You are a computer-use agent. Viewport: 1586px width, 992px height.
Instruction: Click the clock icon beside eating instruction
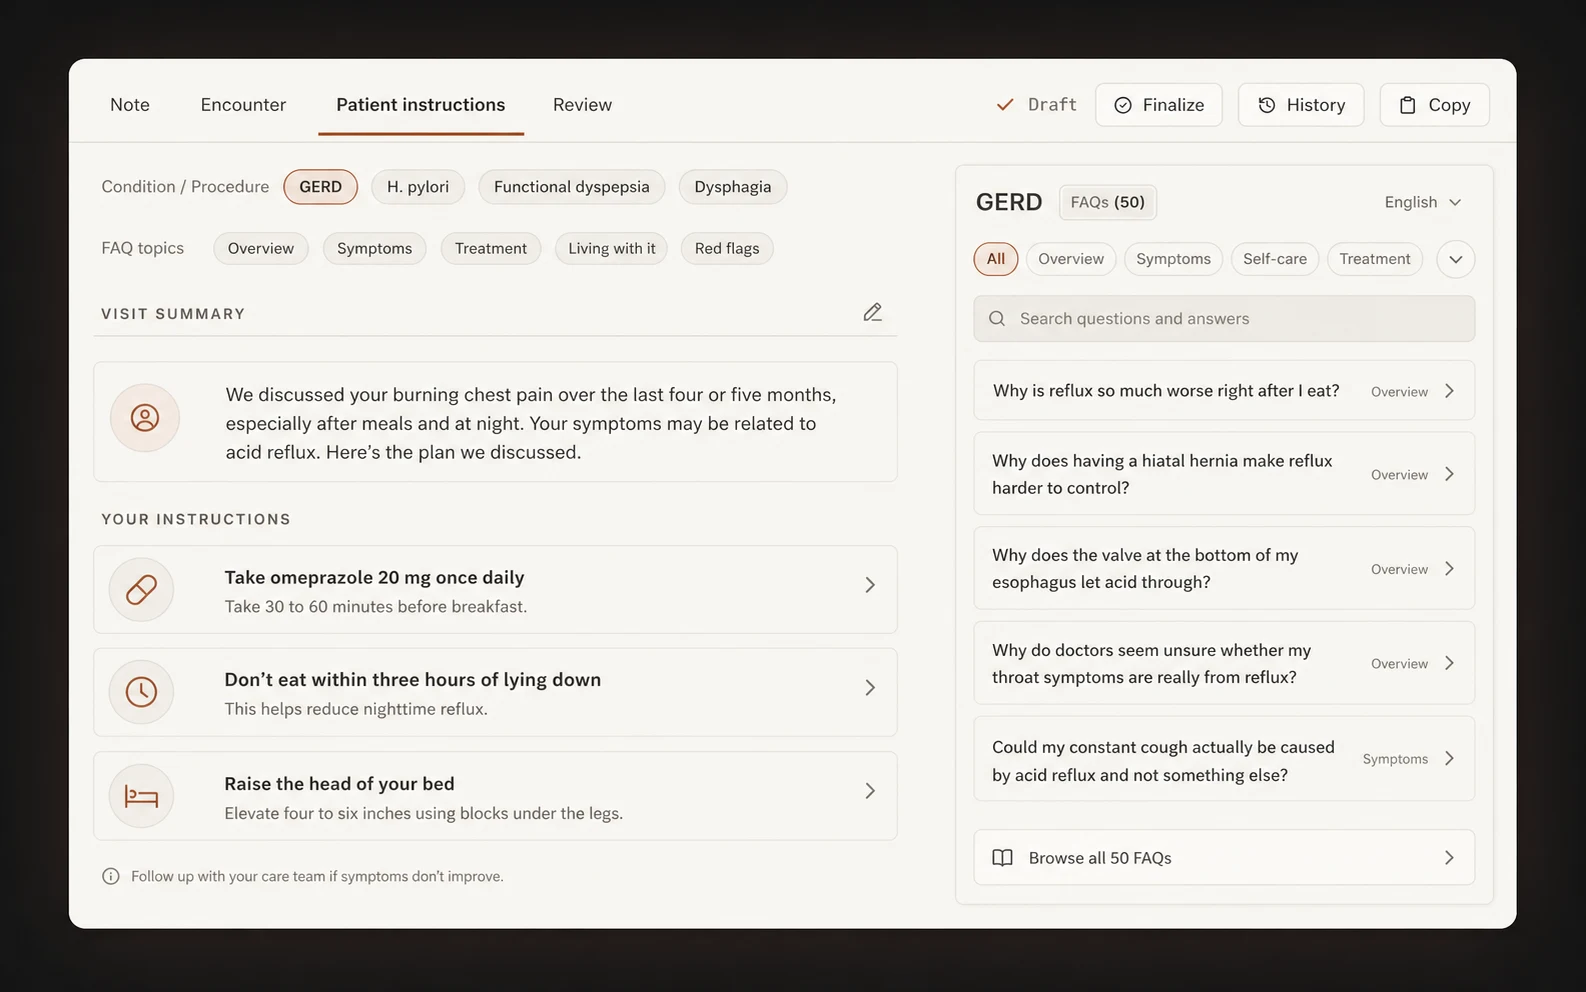(x=141, y=692)
